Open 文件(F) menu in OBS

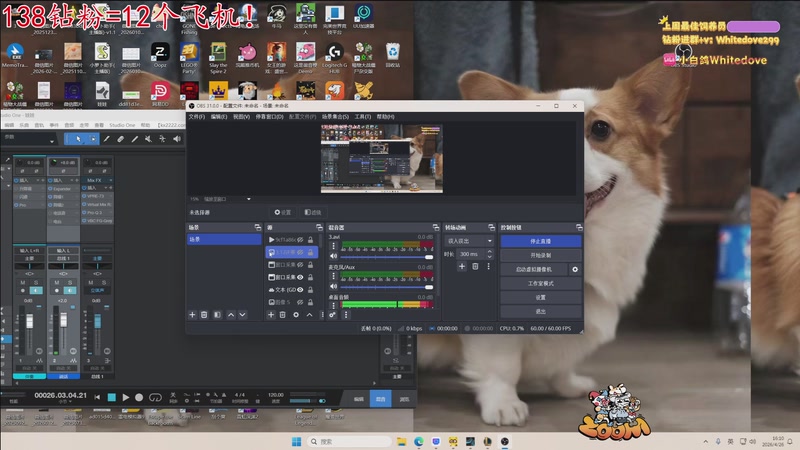click(x=196, y=117)
